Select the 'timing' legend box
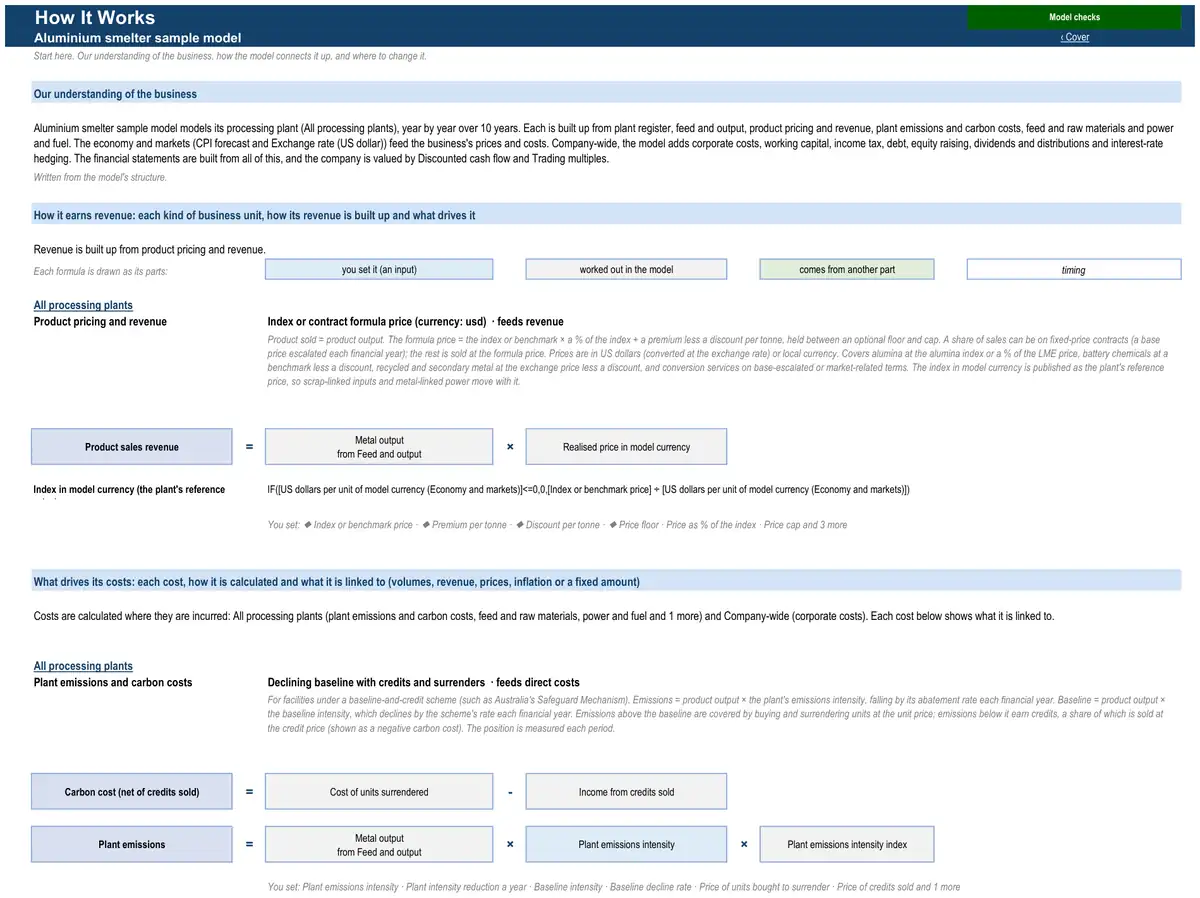The height and width of the screenshot is (898, 1200). pos(1074,270)
